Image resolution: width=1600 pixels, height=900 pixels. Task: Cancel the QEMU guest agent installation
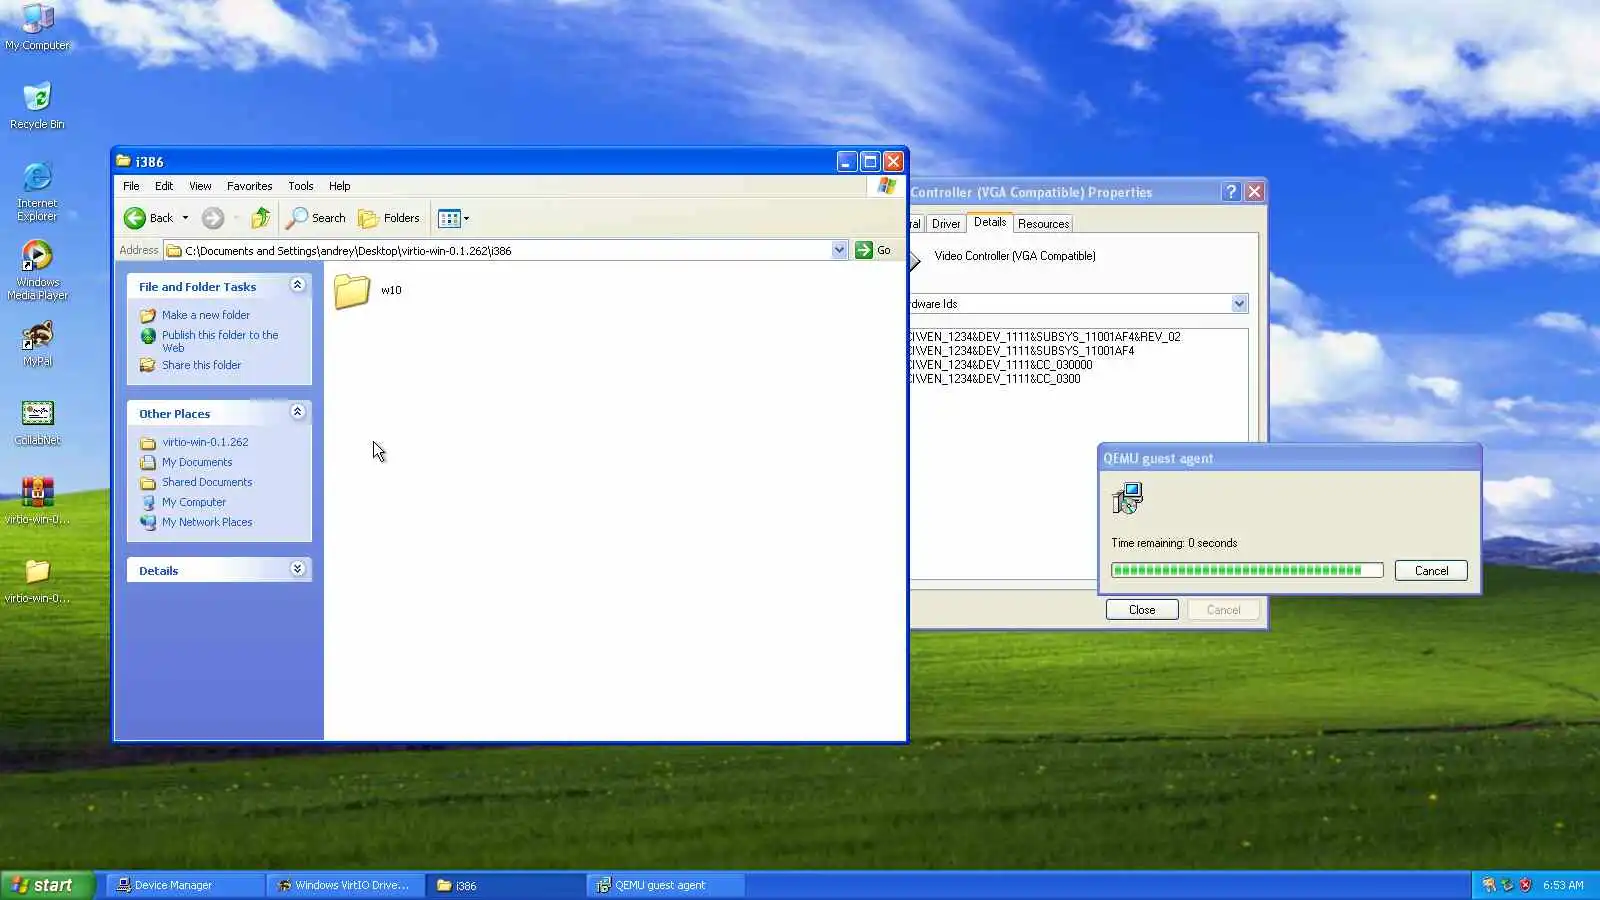[1431, 571]
